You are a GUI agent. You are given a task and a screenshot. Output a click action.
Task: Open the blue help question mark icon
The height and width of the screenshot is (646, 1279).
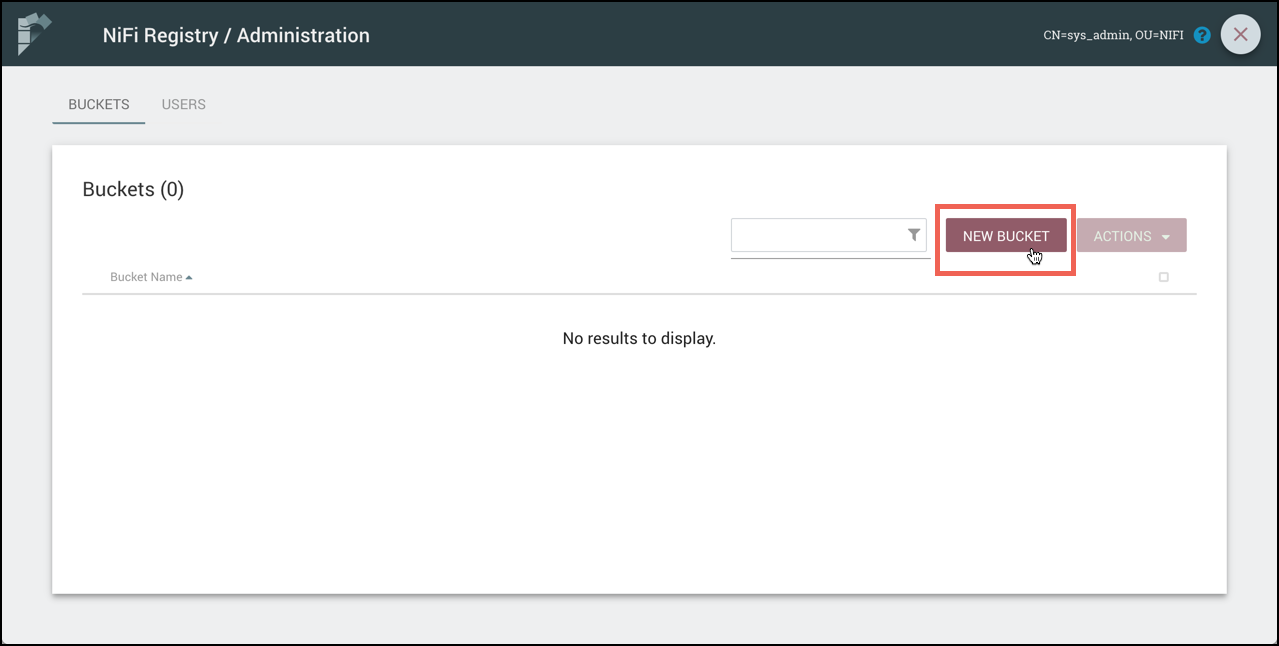(x=1201, y=34)
